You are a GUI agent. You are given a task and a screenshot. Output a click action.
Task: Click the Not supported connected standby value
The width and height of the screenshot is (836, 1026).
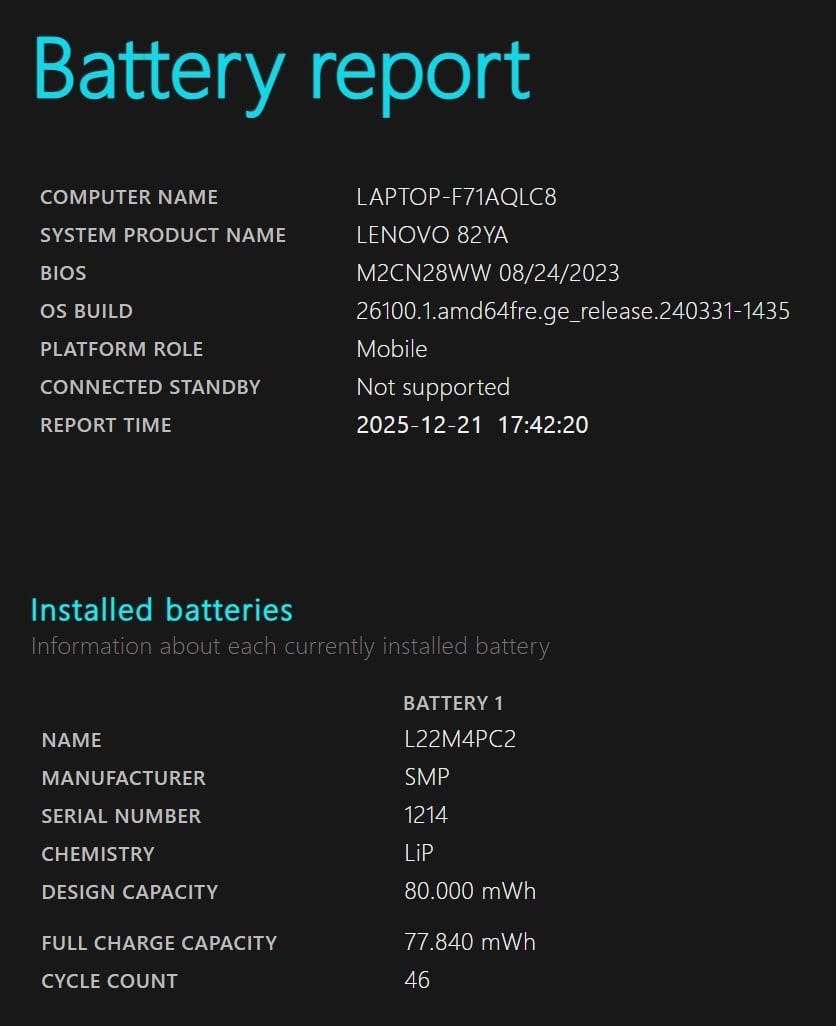pos(433,387)
